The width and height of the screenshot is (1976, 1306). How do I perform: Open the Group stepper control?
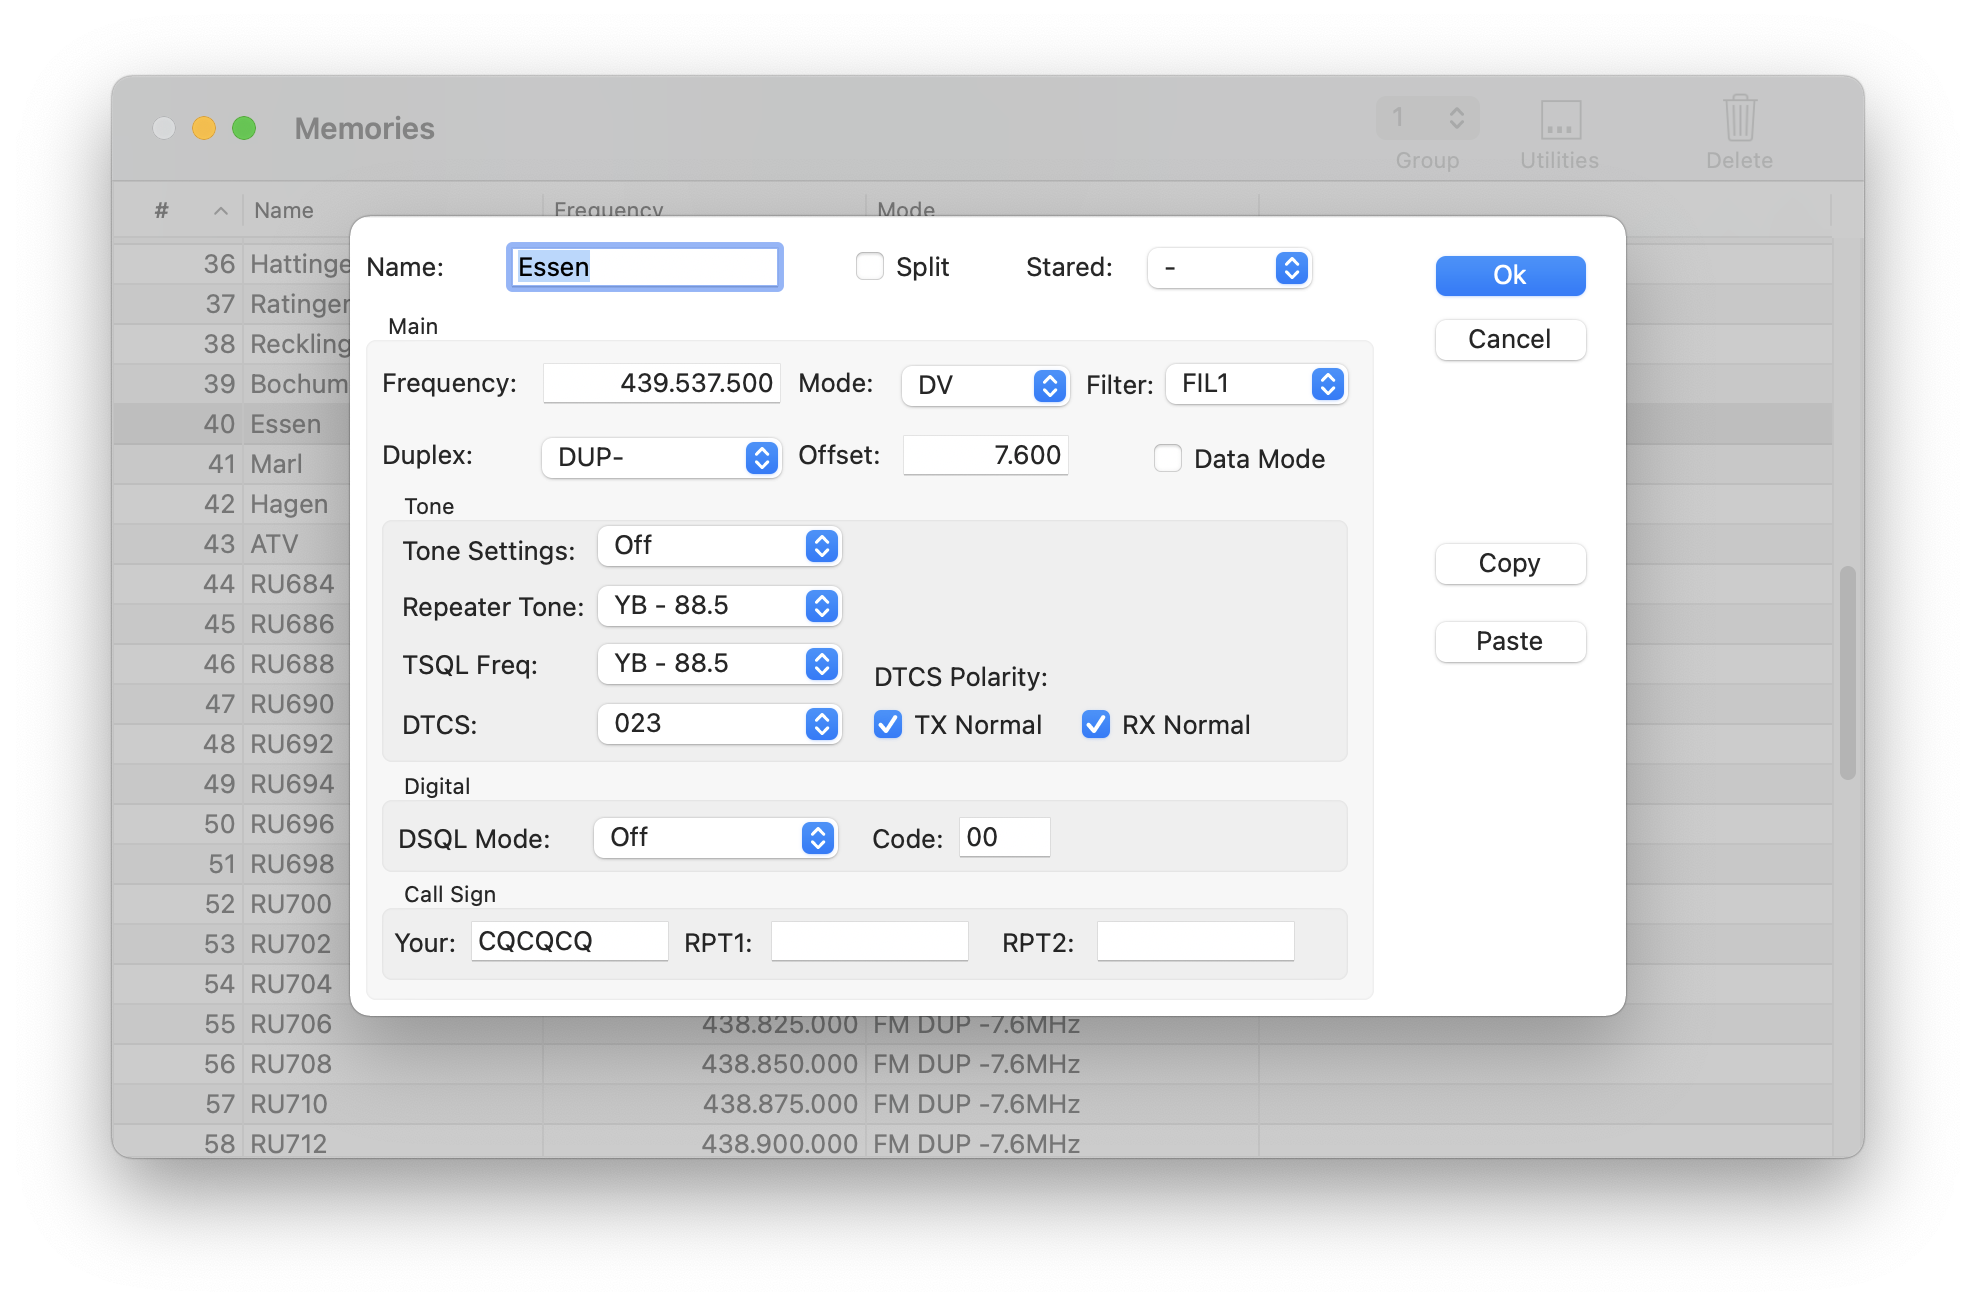[1427, 118]
